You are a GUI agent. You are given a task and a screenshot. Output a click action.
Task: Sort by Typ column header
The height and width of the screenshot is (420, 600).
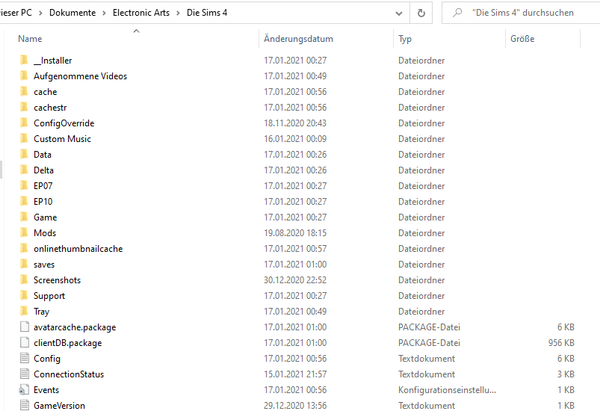(x=405, y=39)
